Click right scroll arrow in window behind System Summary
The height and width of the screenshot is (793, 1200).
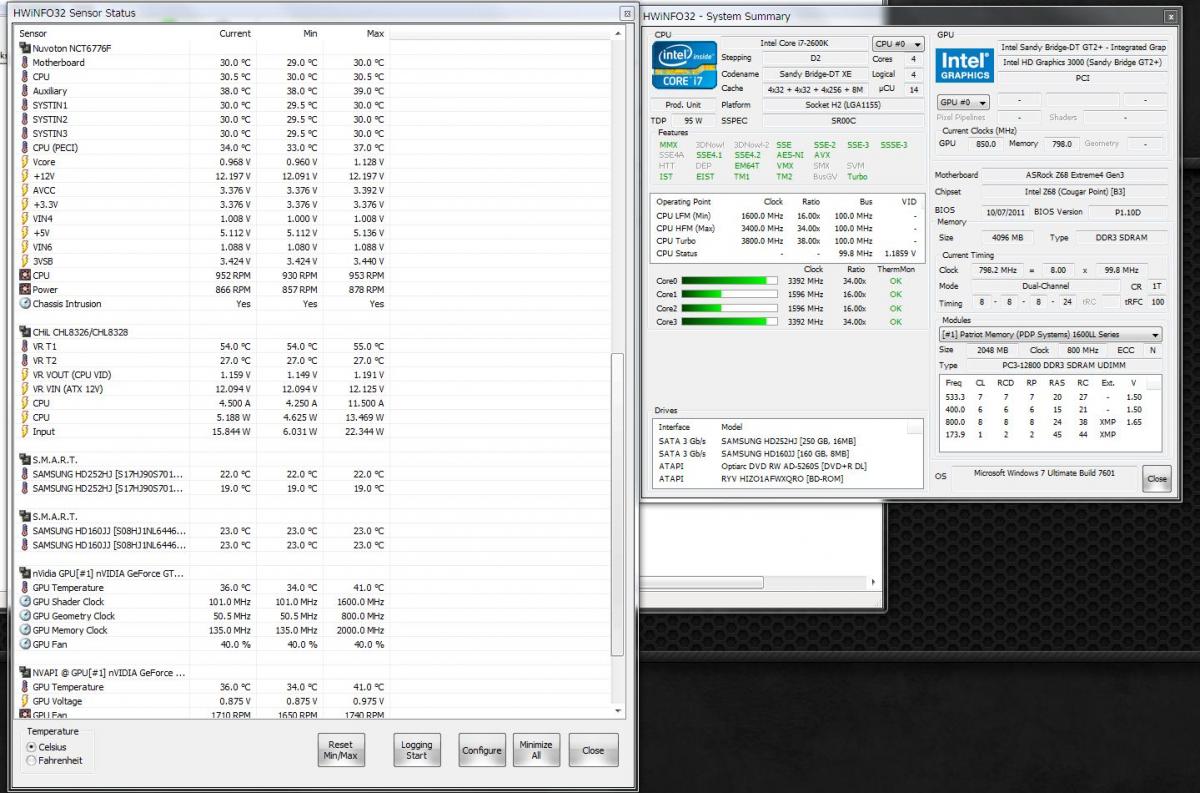pyautogui.click(x=874, y=582)
